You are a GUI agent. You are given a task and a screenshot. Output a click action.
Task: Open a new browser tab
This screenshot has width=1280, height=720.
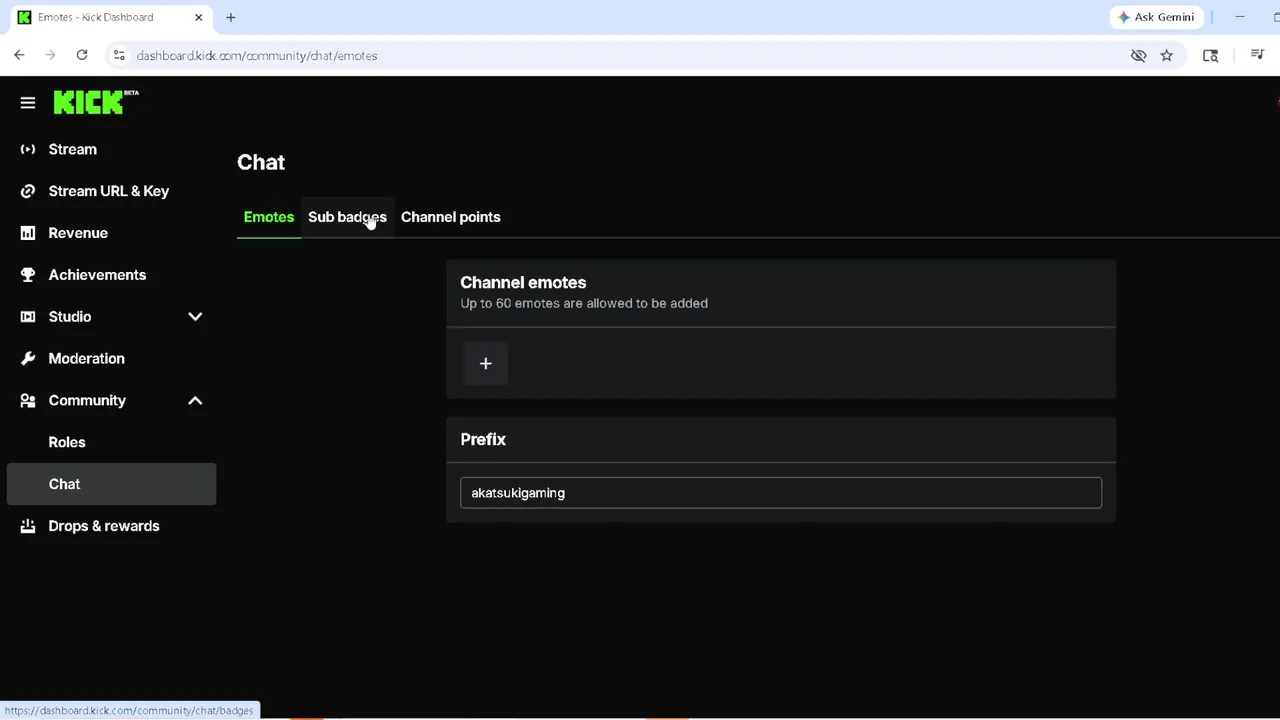coord(230,17)
